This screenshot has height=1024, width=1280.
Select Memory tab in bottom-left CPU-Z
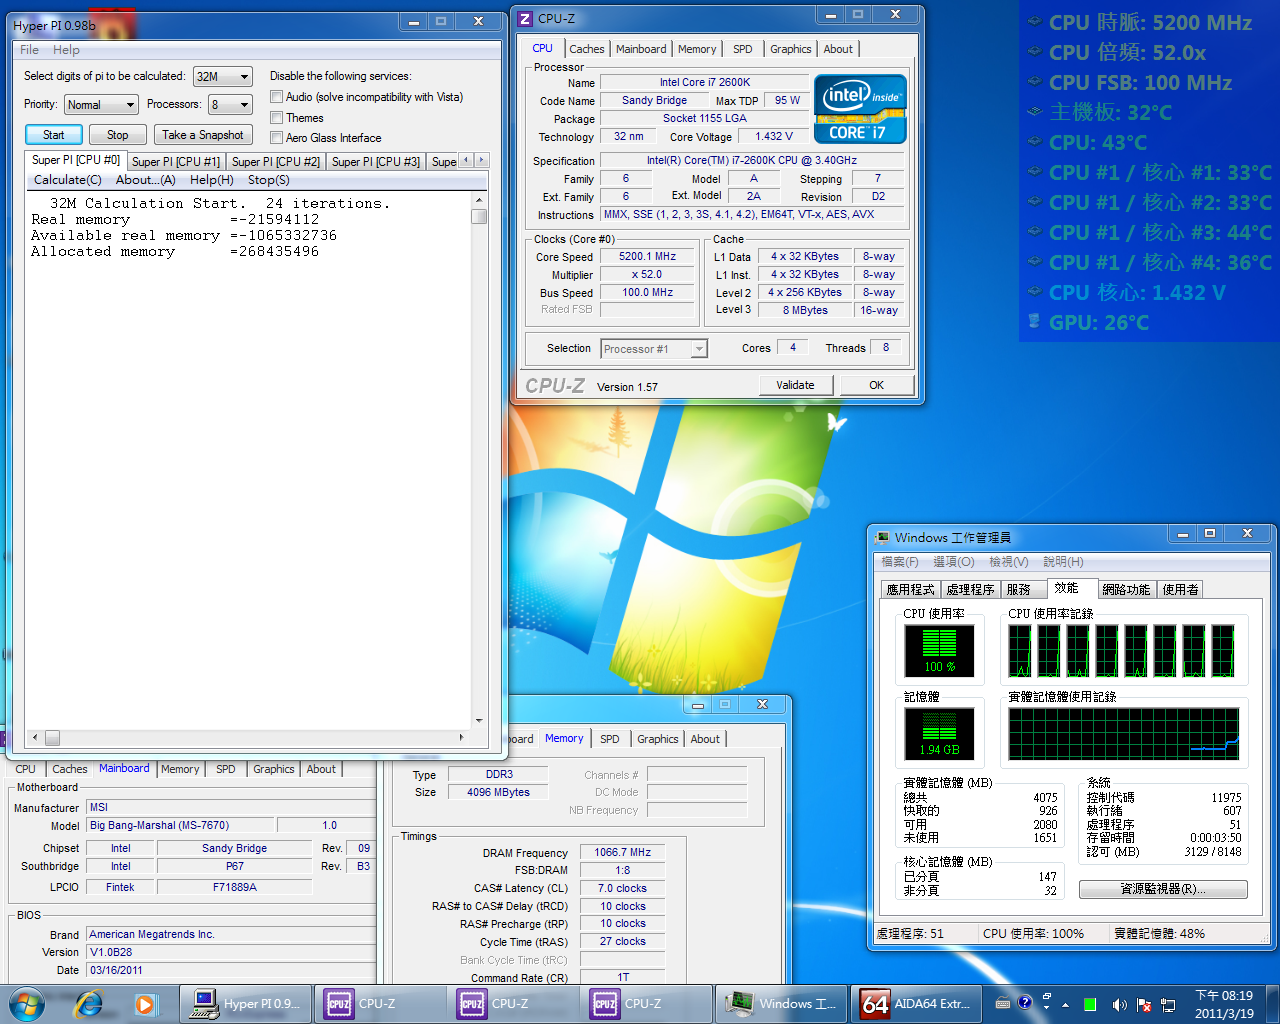tap(180, 769)
